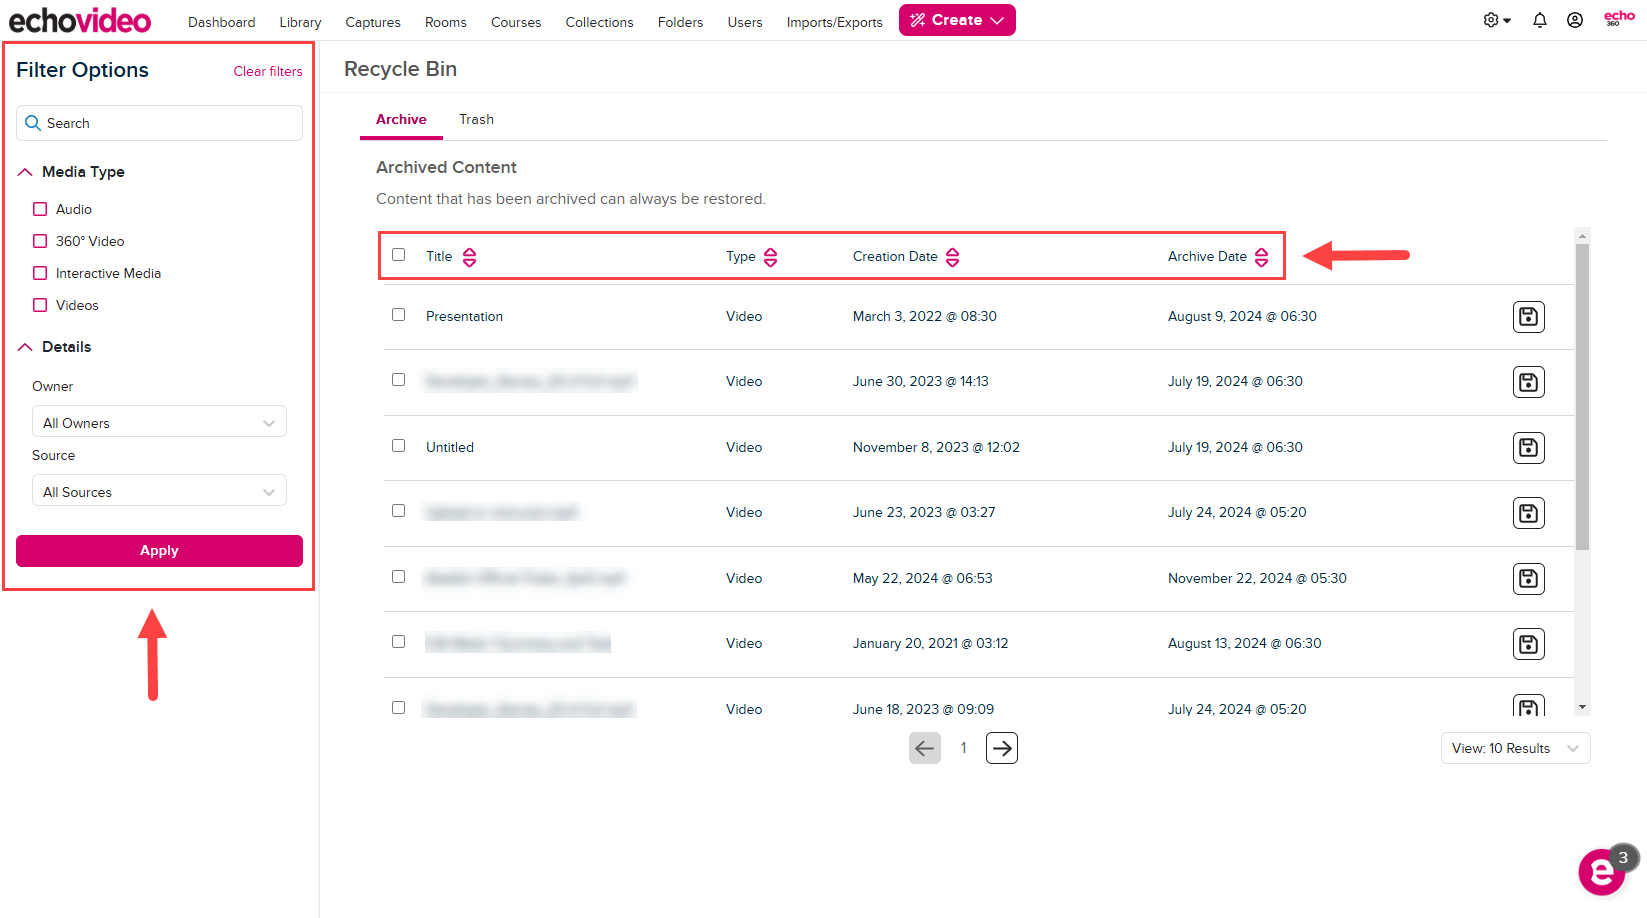1647x918 pixels.
Task: Switch to the Trash tab
Action: [476, 119]
